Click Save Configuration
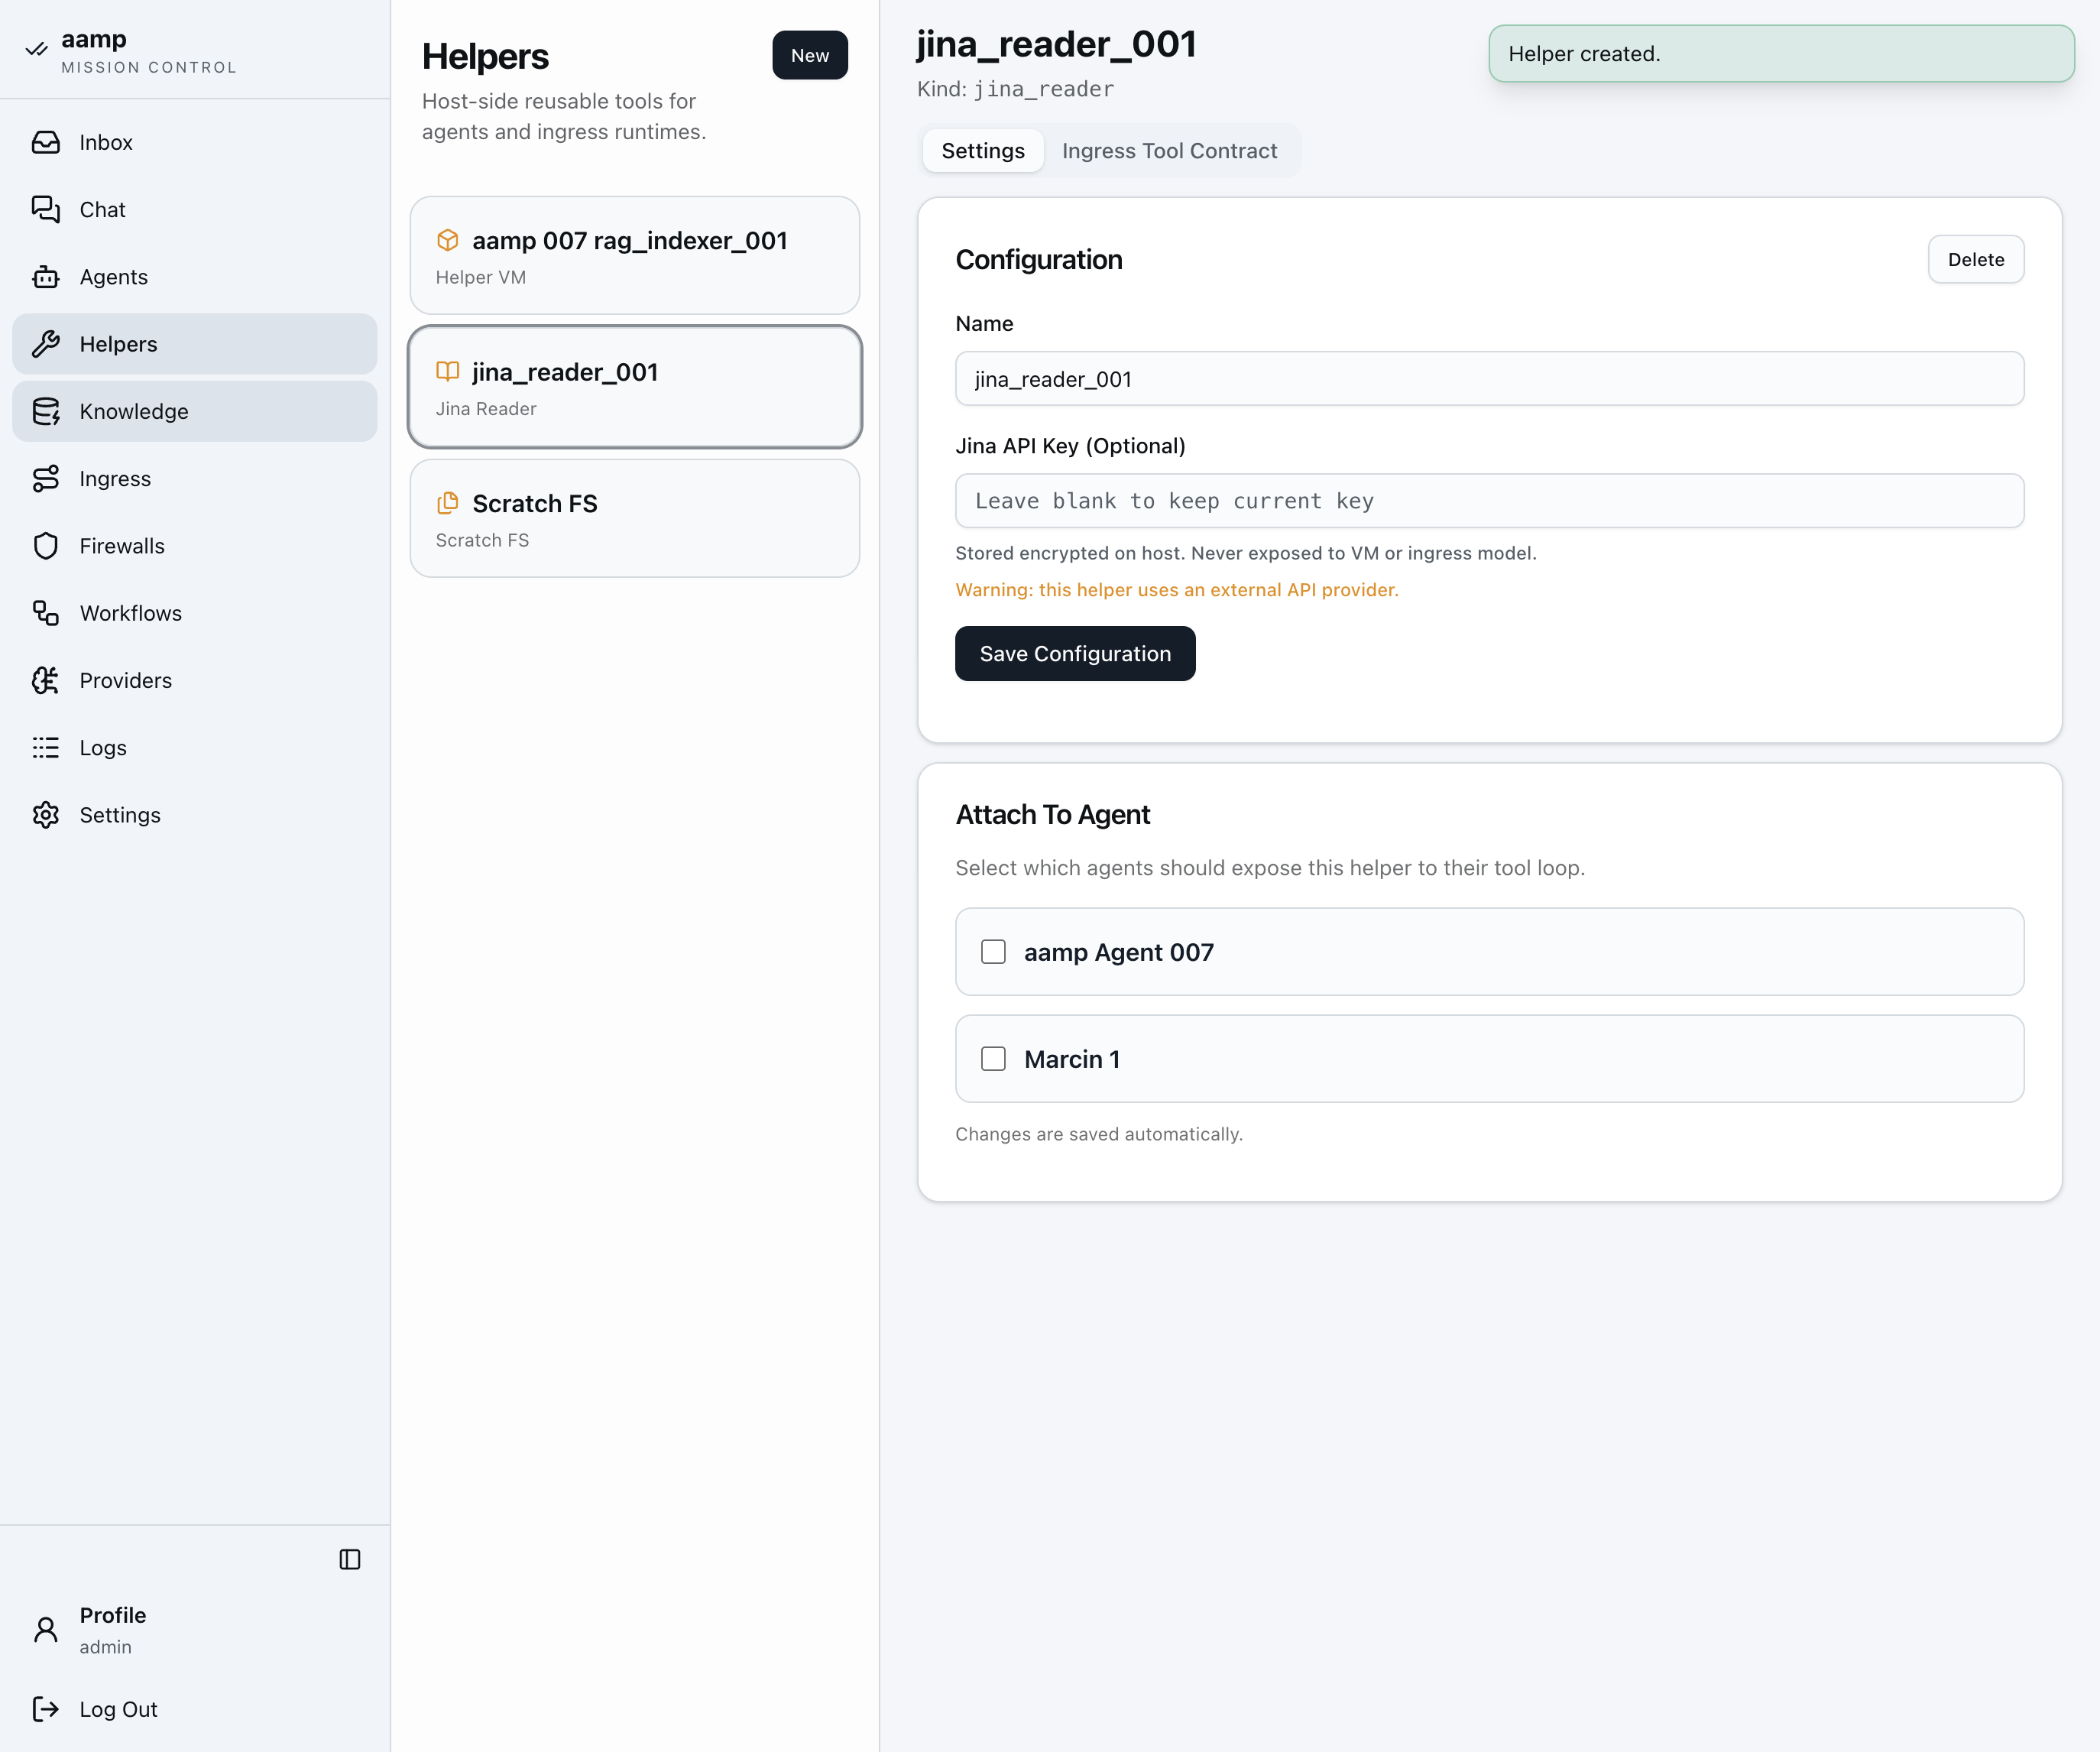The image size is (2100, 1752). (1075, 653)
